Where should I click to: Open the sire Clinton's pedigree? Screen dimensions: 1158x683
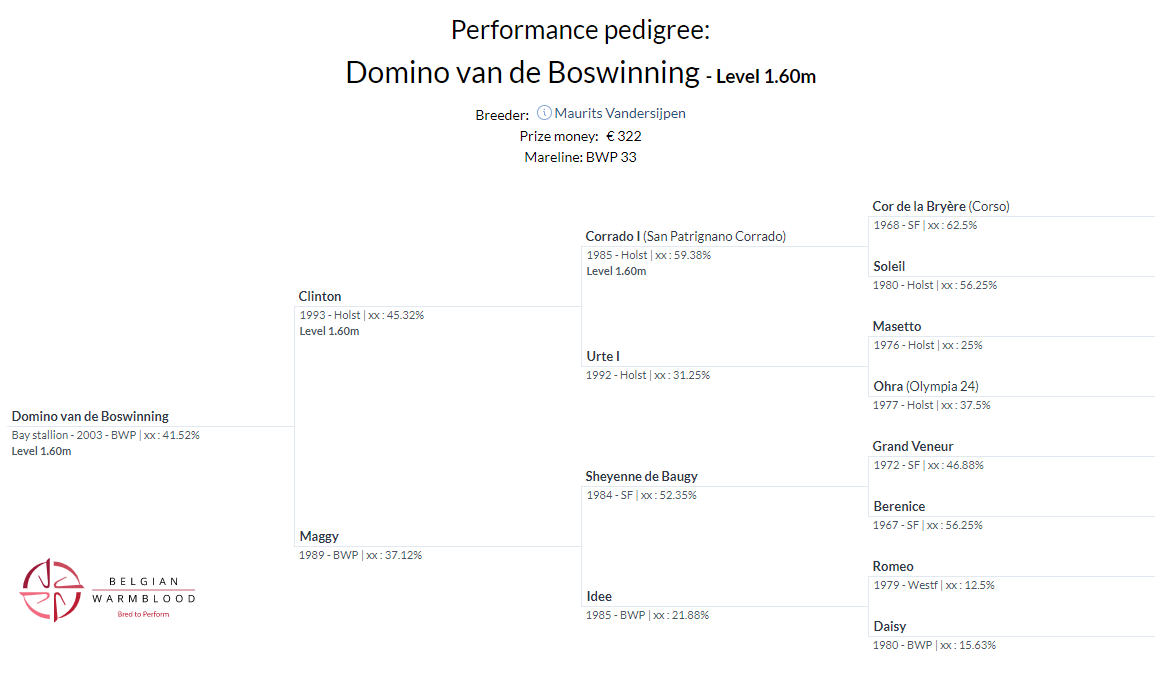[x=320, y=297]
